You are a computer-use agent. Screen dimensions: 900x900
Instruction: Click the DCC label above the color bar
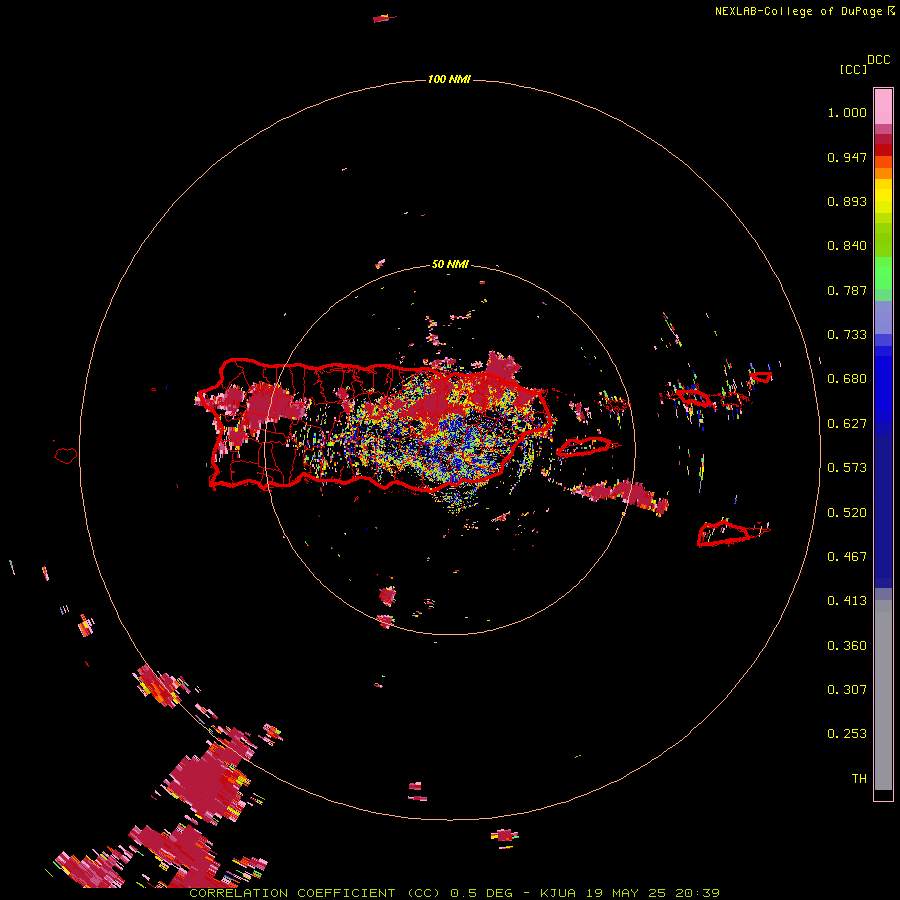pyautogui.click(x=879, y=60)
